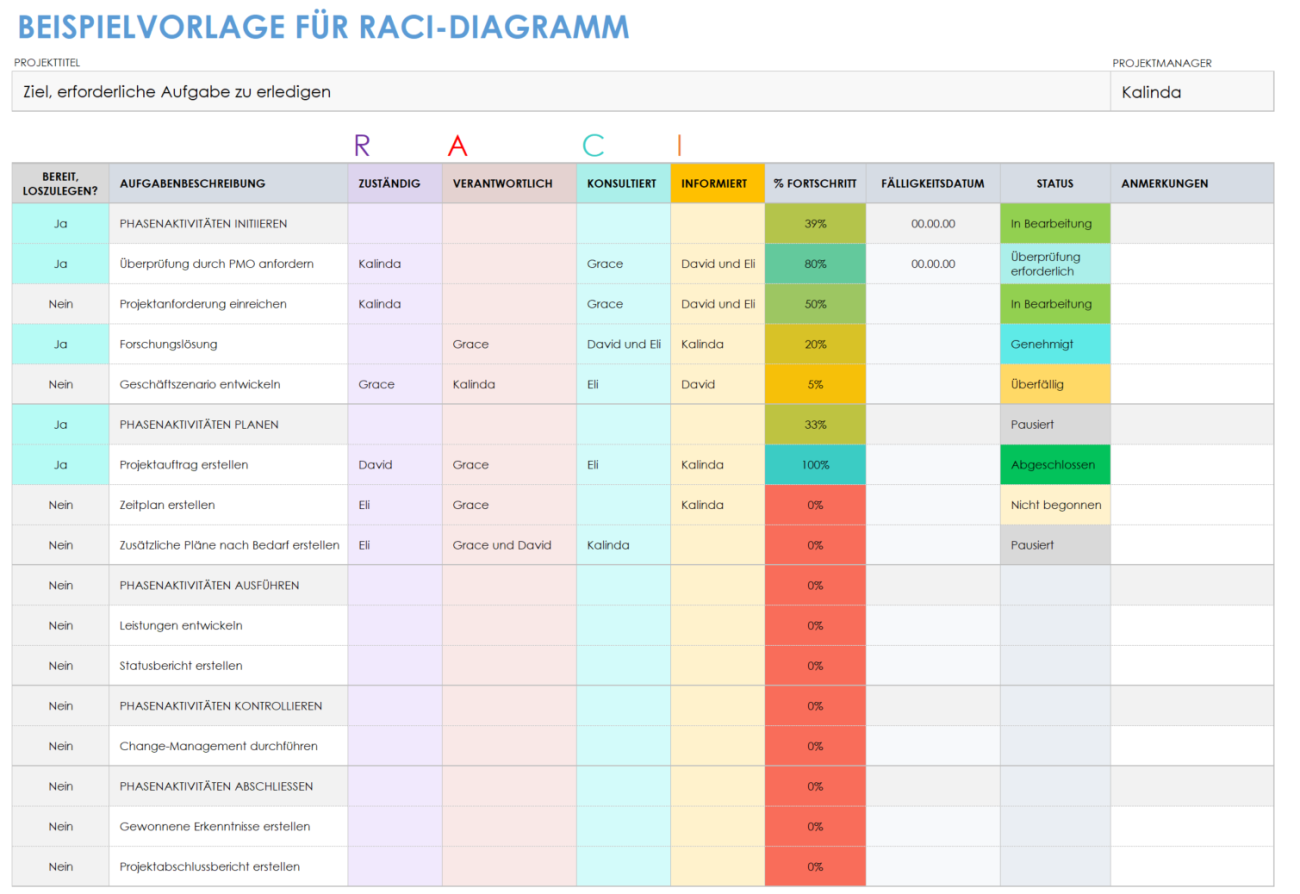Click the 100% progress cell
1300x894 pixels.
814,464
